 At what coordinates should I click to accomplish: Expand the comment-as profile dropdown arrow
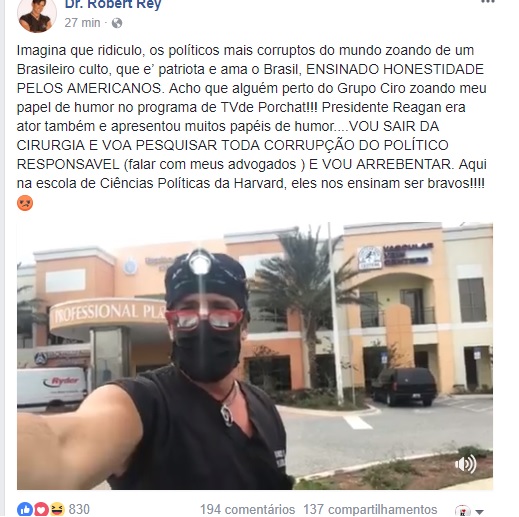[479, 512]
